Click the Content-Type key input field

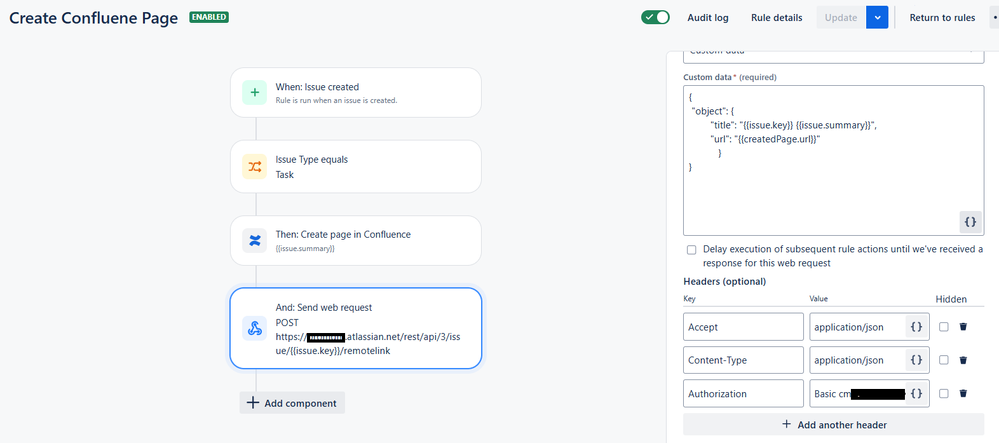[x=744, y=360]
